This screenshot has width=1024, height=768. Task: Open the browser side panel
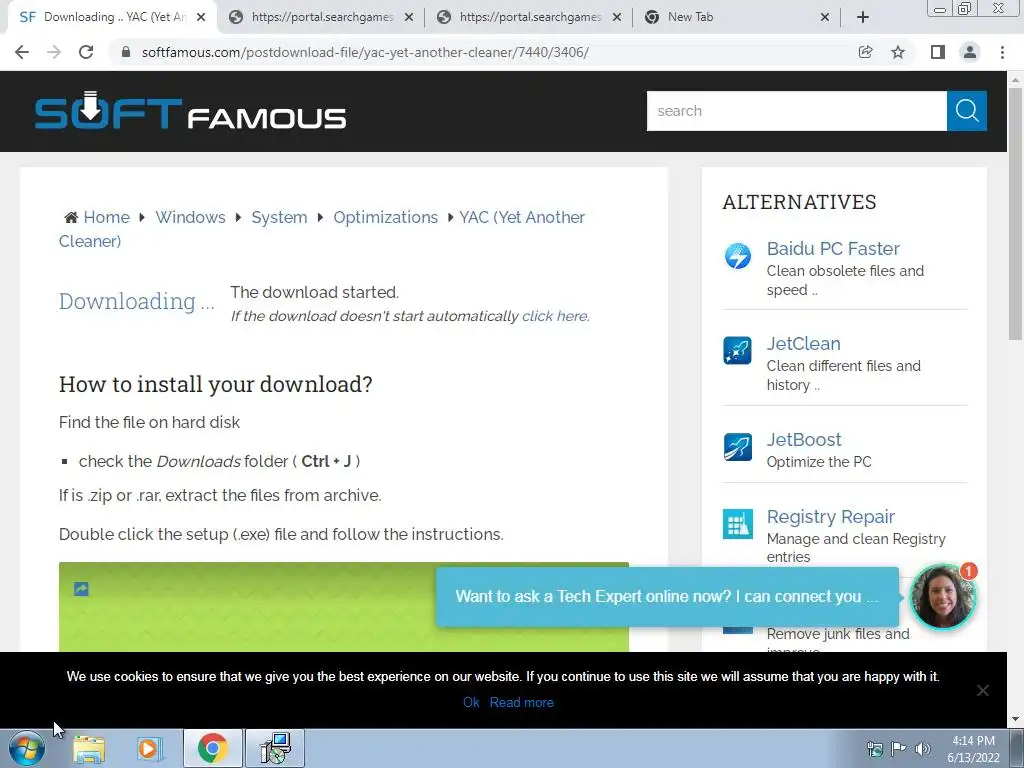point(938,52)
